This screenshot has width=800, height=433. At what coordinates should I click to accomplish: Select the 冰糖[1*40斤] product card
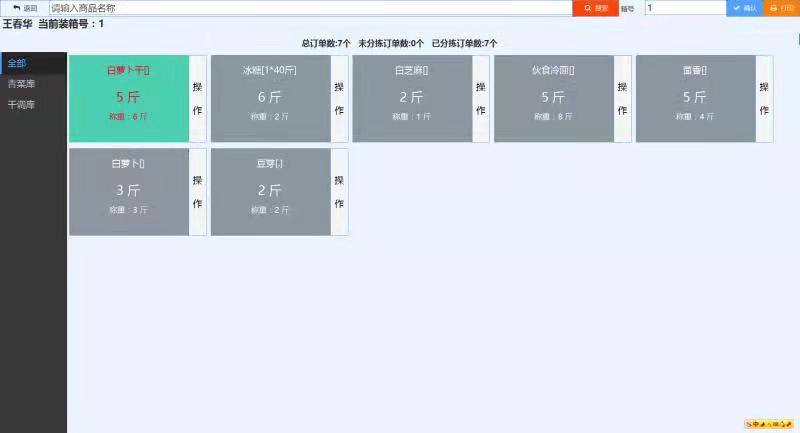pyautogui.click(x=270, y=98)
